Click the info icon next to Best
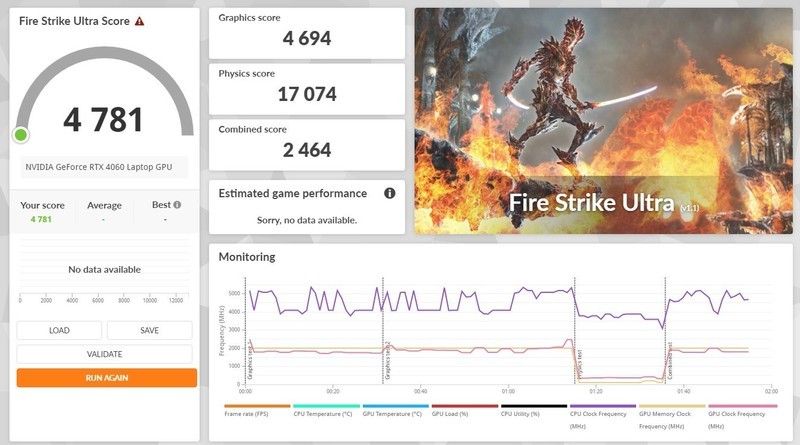 click(177, 205)
